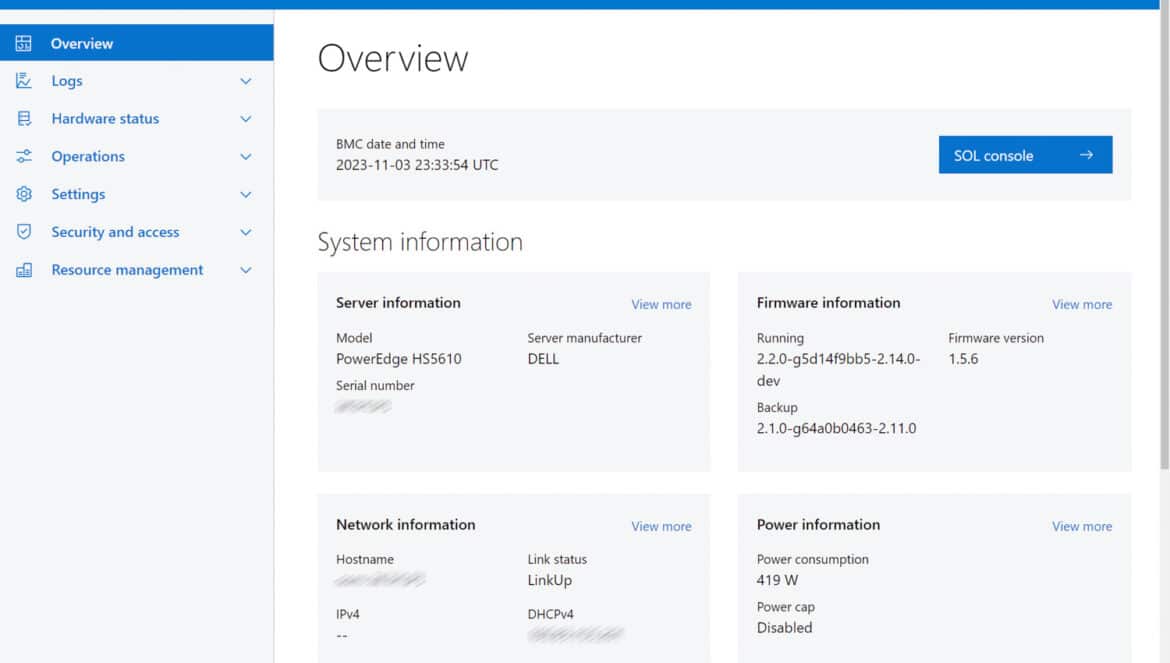This screenshot has height=663, width=1170.
Task: Expand the Settings chevron
Action: (x=245, y=195)
